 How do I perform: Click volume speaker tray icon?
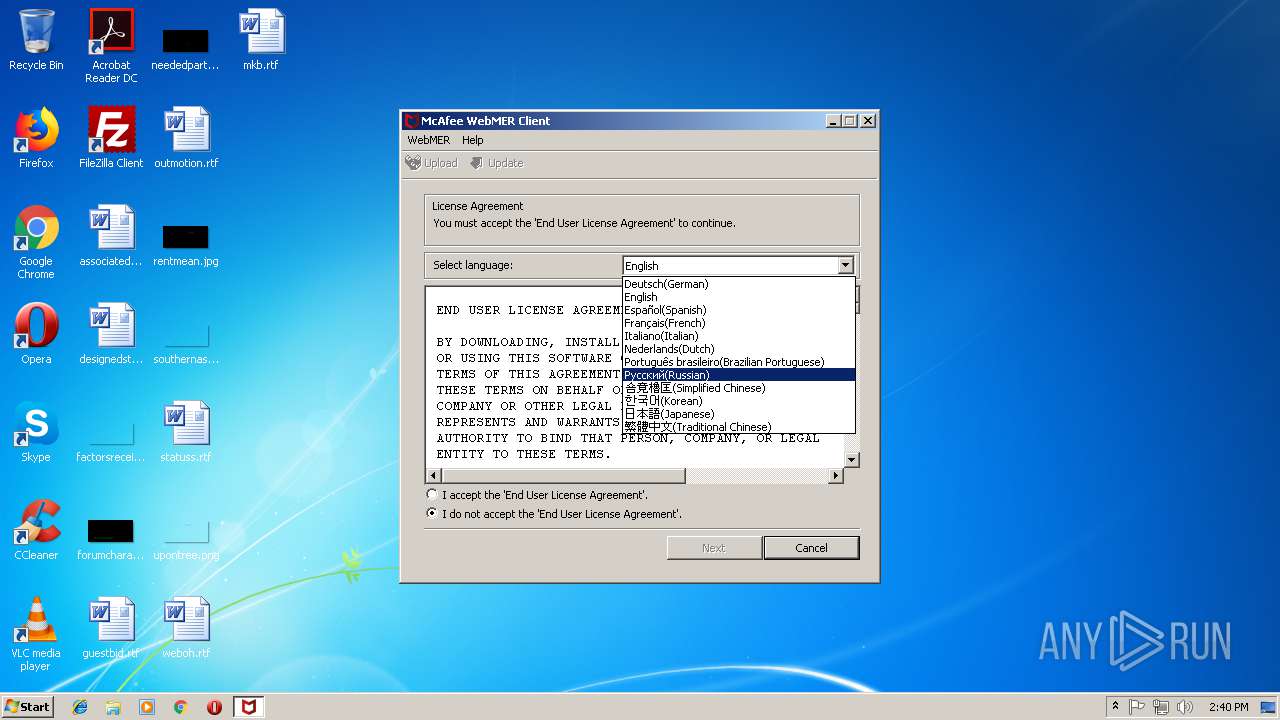pos(1185,707)
